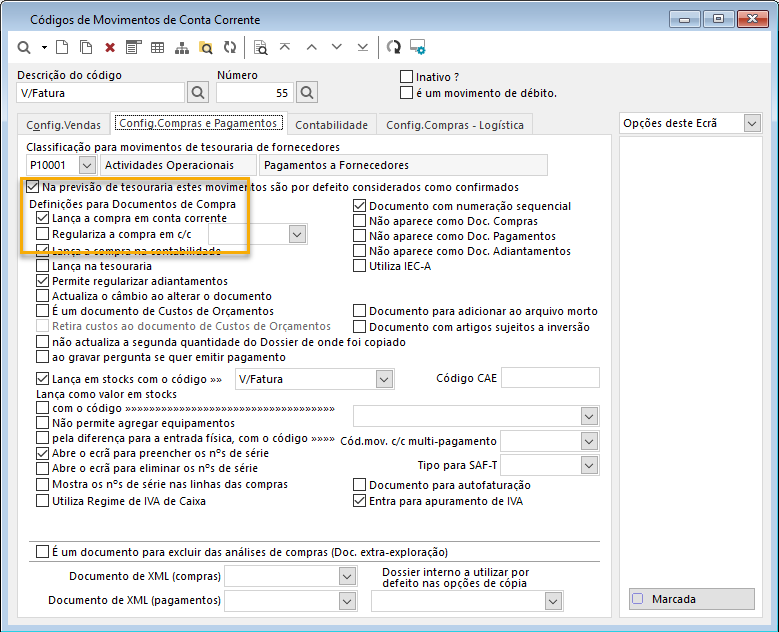Click the reload circular arrow icon
Viewport: 779px width, 632px height.
[x=394, y=47]
